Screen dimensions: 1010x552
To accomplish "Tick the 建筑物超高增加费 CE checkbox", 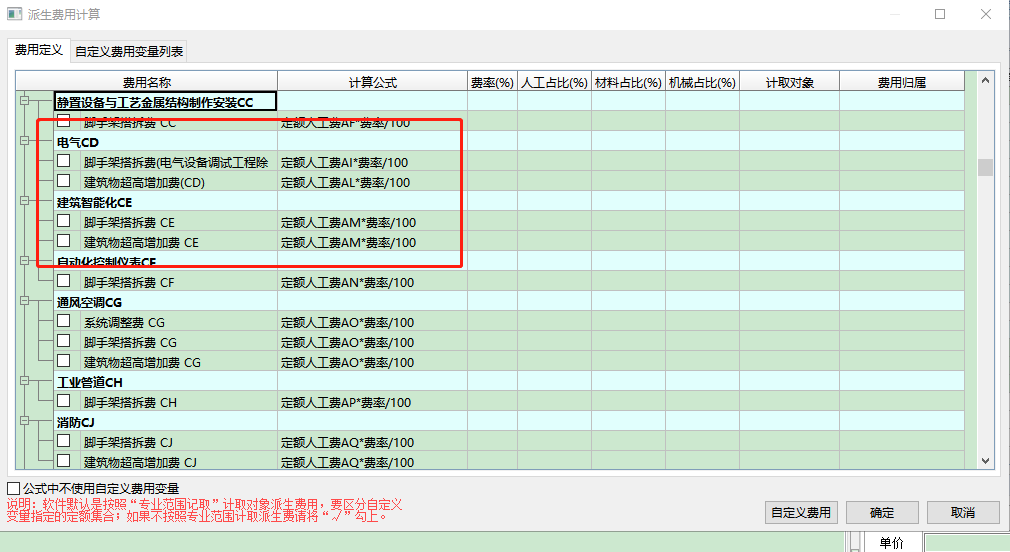I will point(64,240).
